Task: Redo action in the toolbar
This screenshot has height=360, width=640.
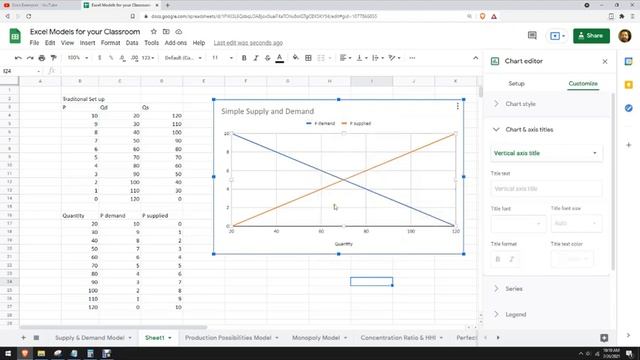Action: (x=30, y=58)
